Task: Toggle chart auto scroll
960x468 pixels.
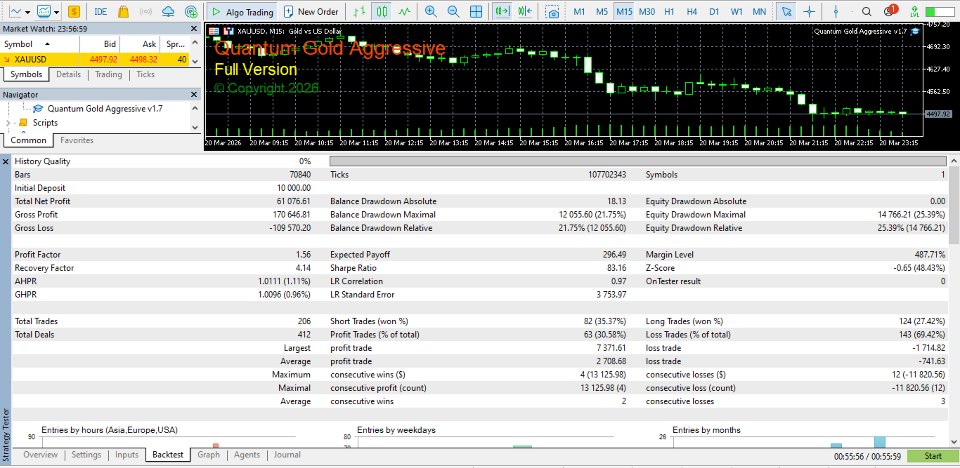Action: click(x=503, y=11)
